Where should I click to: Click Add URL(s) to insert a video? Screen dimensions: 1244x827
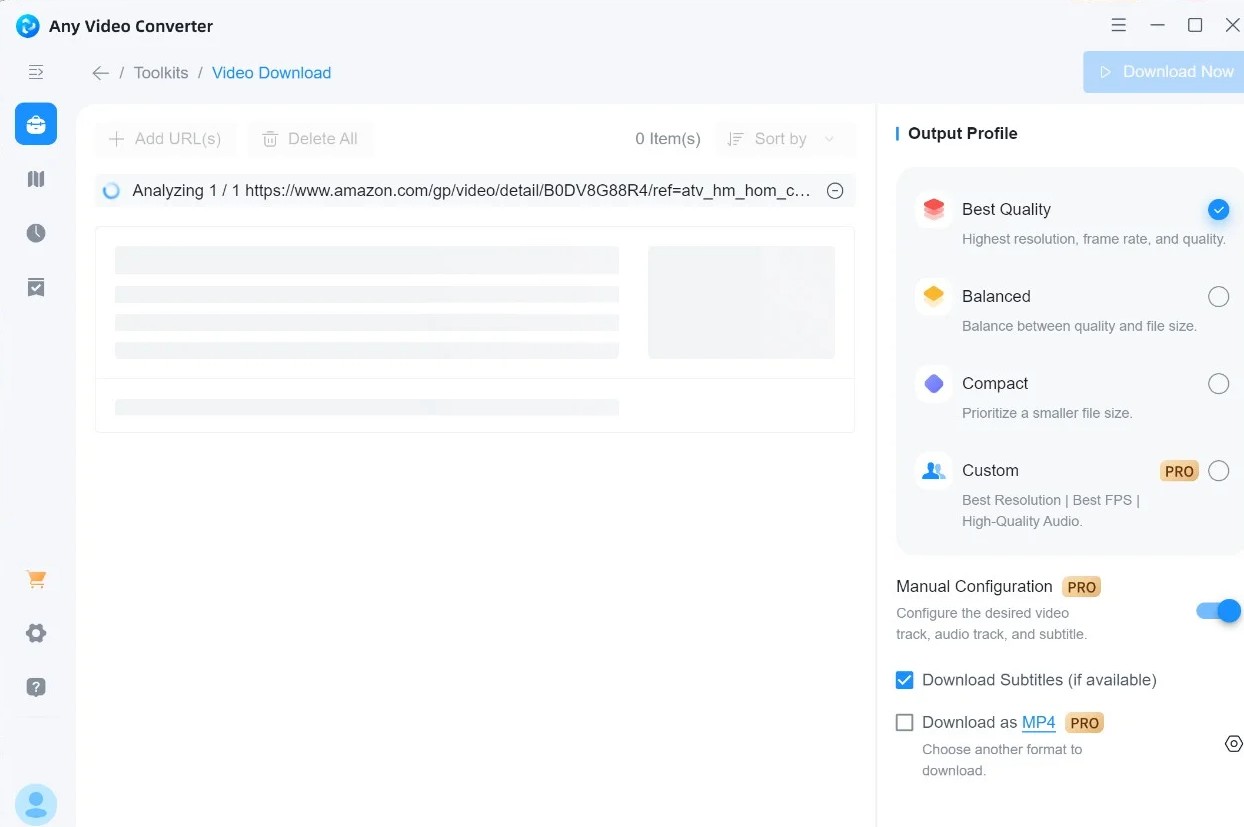(164, 139)
